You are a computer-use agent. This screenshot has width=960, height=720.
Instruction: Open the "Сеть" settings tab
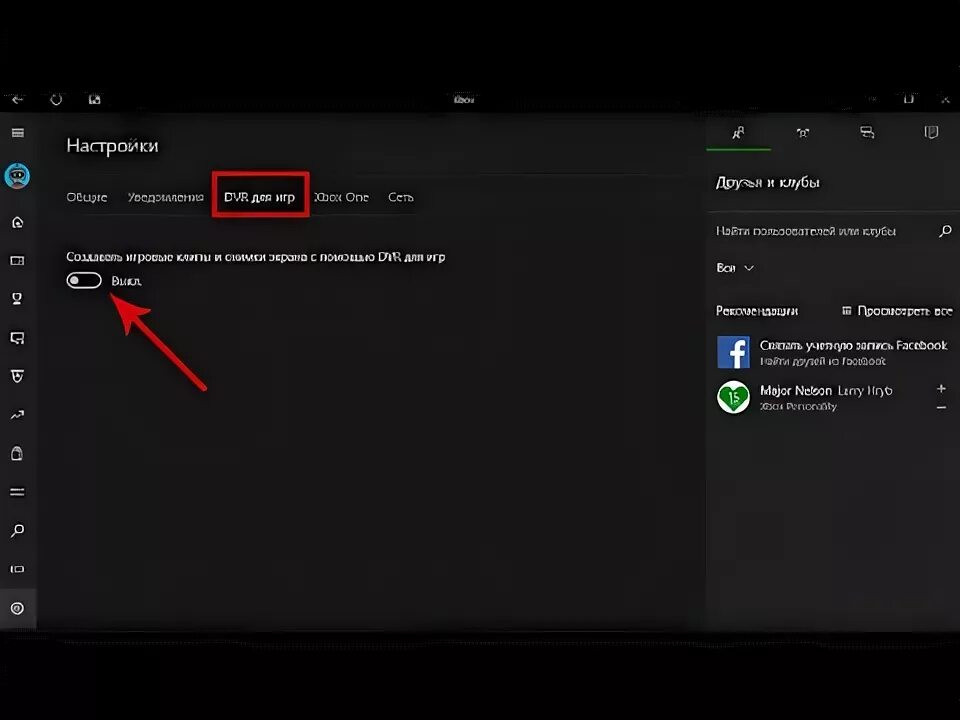pyautogui.click(x=400, y=197)
